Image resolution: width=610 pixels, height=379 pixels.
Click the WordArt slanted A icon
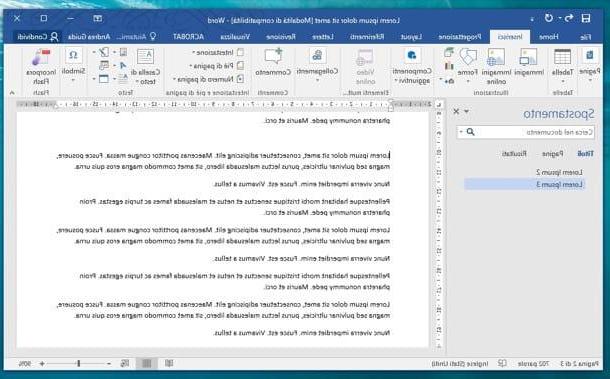pyautogui.click(x=123, y=65)
